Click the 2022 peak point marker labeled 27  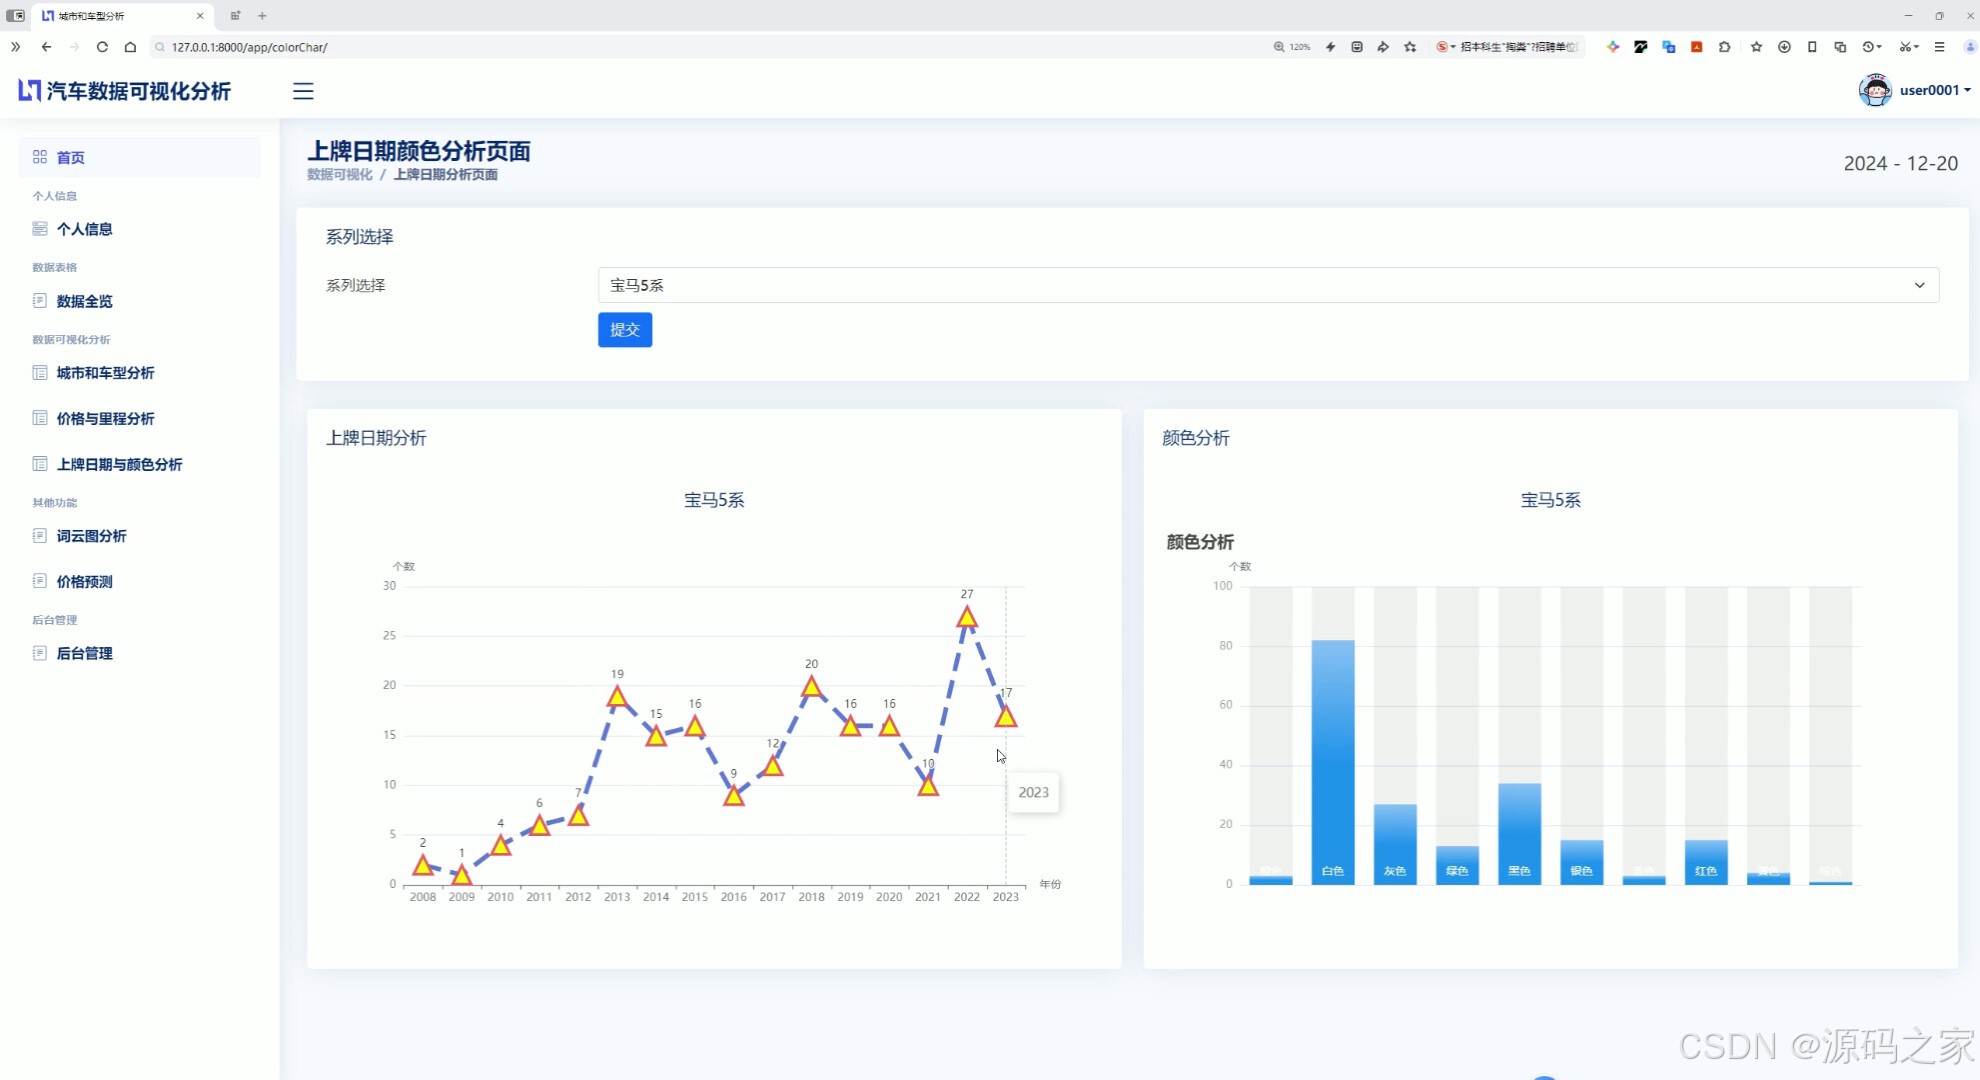point(966,618)
